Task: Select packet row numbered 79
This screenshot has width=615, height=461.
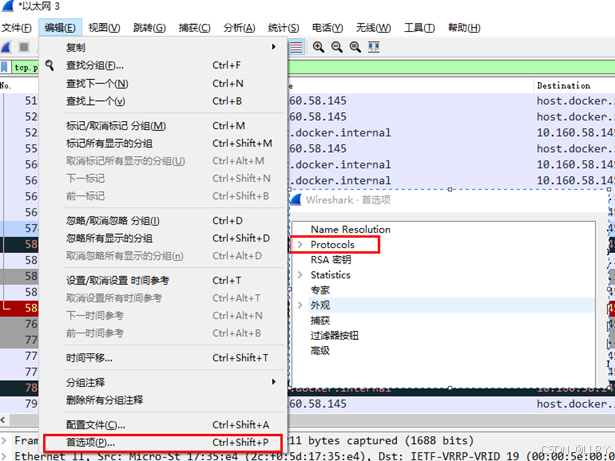Action: pos(308,404)
